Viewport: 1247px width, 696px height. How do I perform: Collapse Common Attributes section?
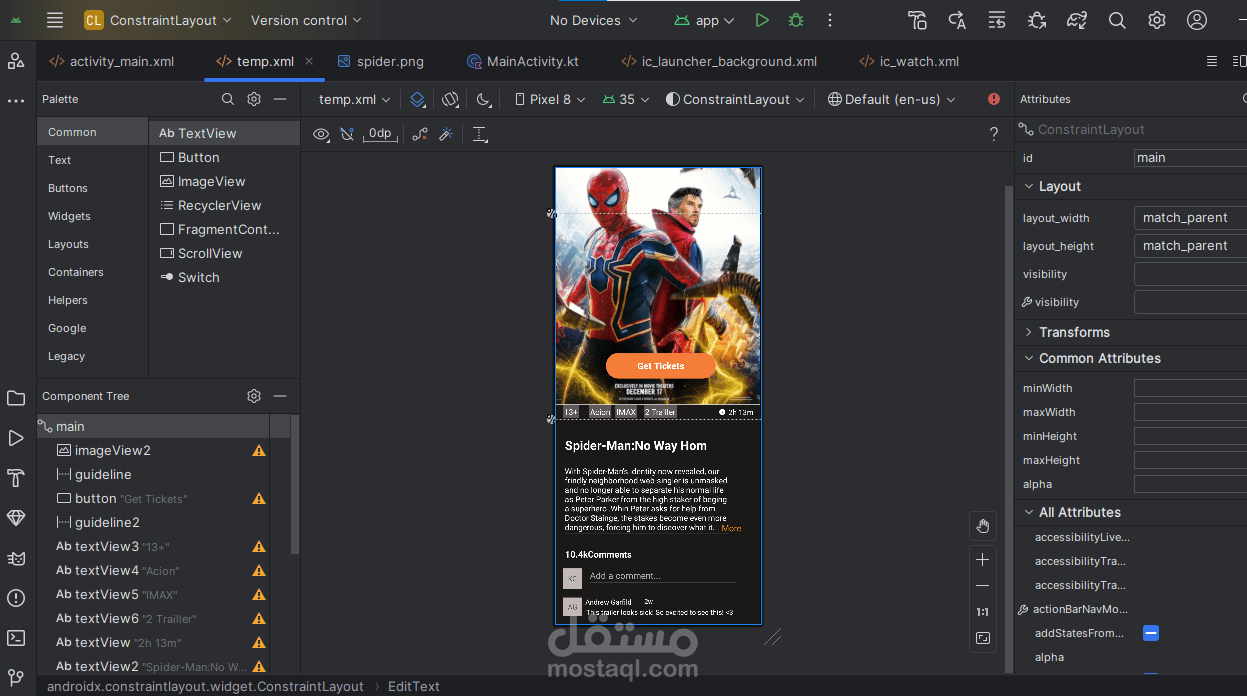tap(1028, 358)
